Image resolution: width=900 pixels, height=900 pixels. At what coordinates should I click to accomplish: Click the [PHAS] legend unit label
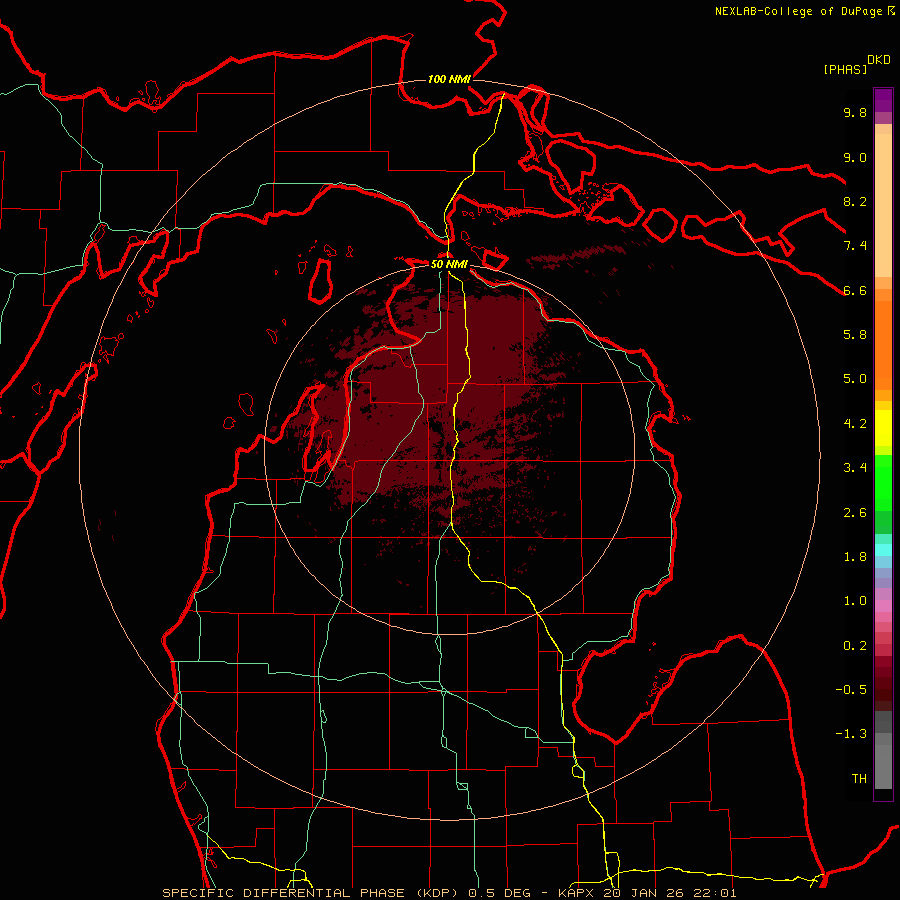click(845, 70)
